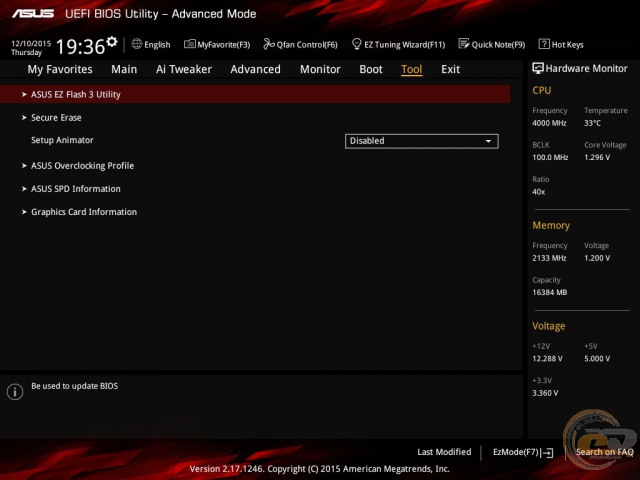Click the Quick Note pencil icon
This screenshot has height=480, width=640.
tap(464, 44)
